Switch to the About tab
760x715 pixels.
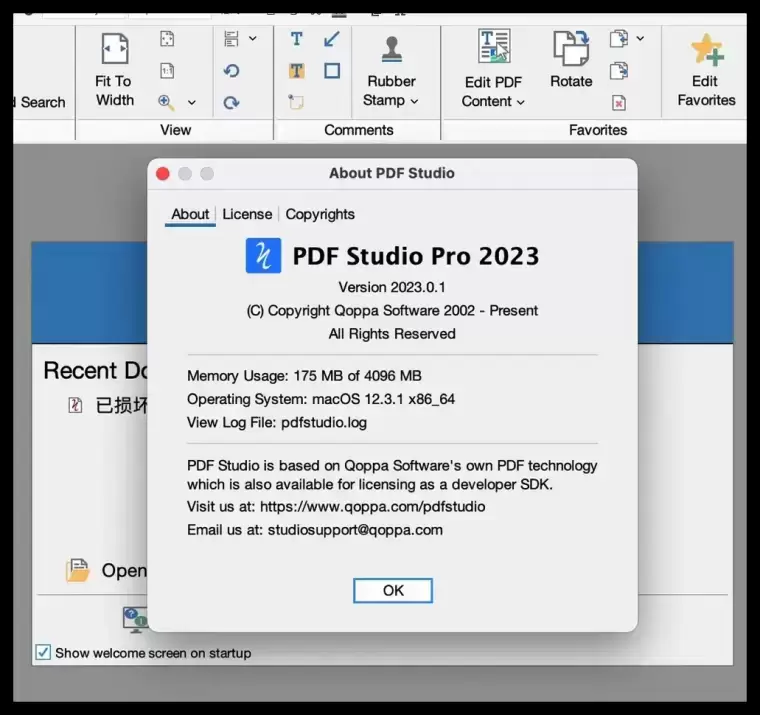coord(190,214)
